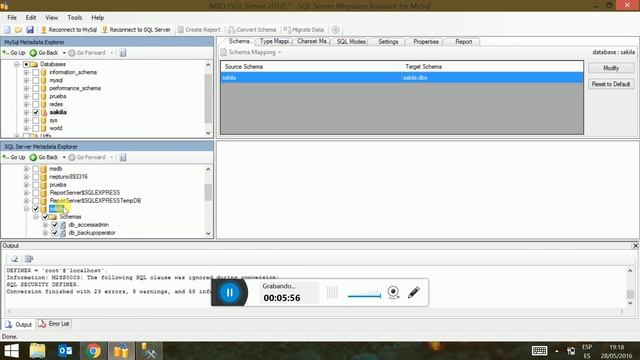Click Go Forward in MySql Metadata Explorer
The width and height of the screenshot is (640, 360).
pyautogui.click(x=87, y=53)
